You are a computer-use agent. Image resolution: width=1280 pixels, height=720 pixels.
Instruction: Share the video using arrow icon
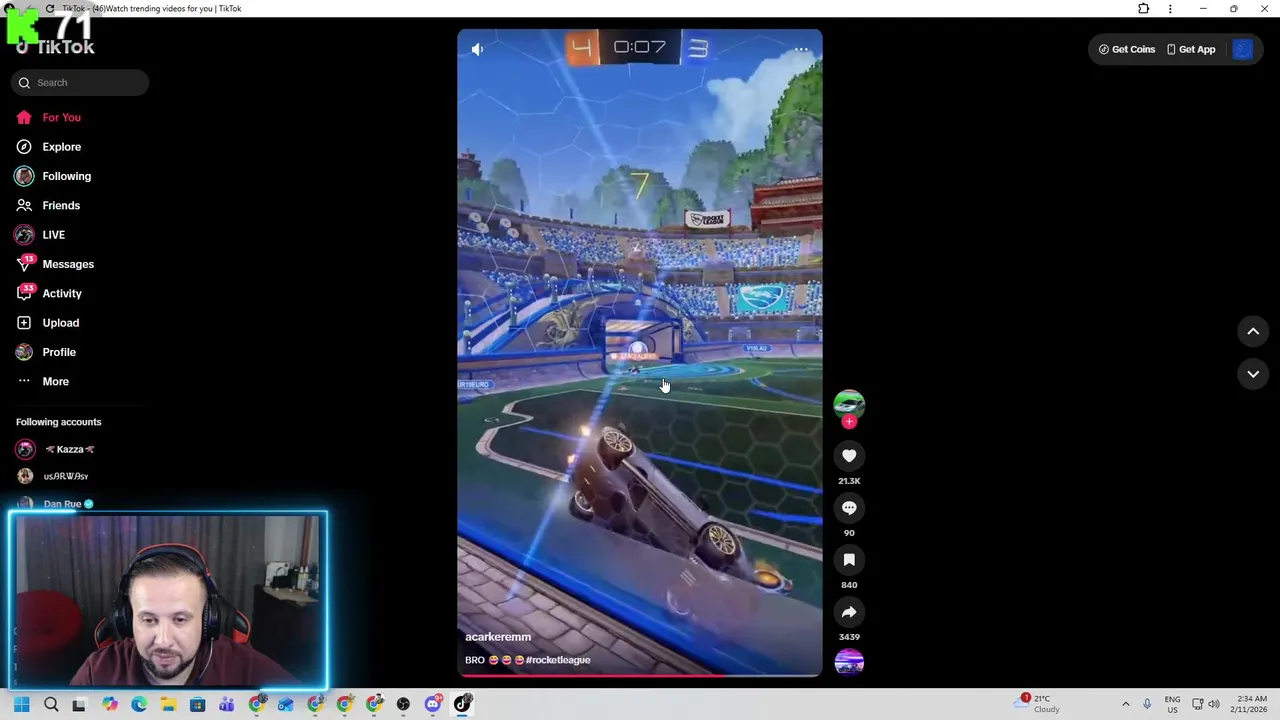click(849, 612)
